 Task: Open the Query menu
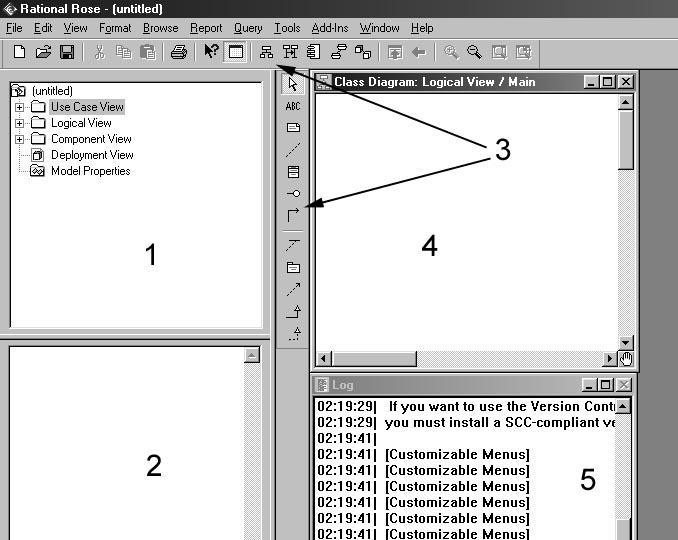tap(248, 28)
